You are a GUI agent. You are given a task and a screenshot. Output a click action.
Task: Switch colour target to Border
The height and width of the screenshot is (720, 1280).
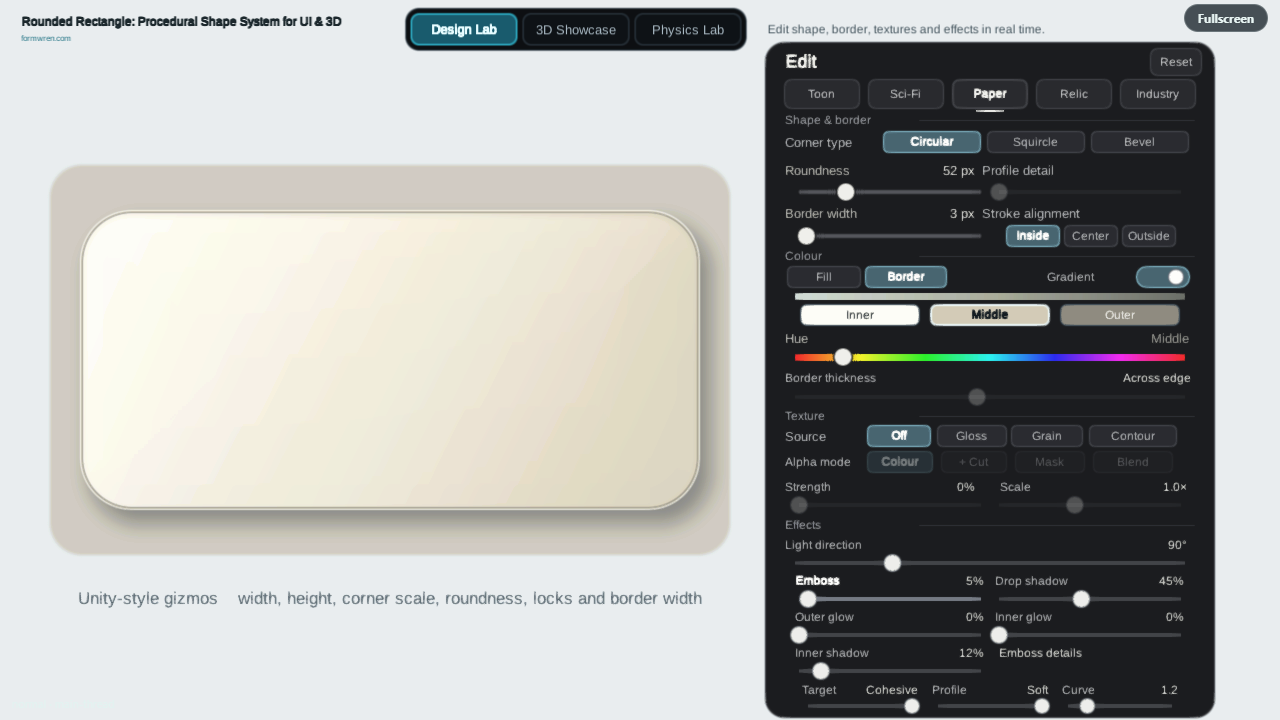click(906, 277)
